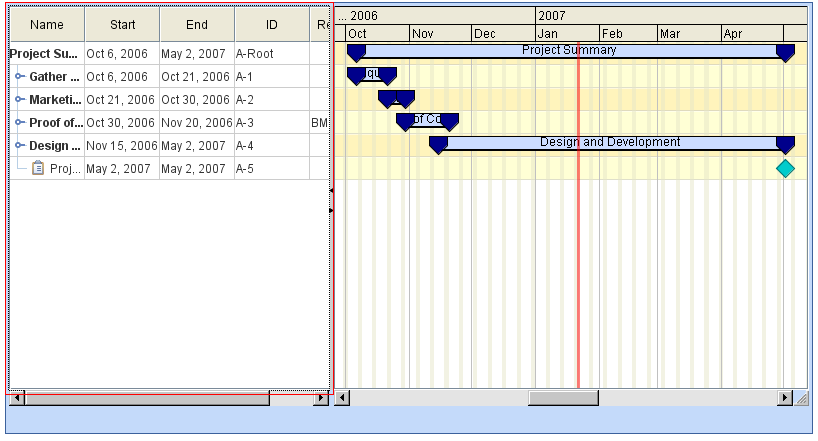Expand the Gather... task node

(x=20, y=76)
